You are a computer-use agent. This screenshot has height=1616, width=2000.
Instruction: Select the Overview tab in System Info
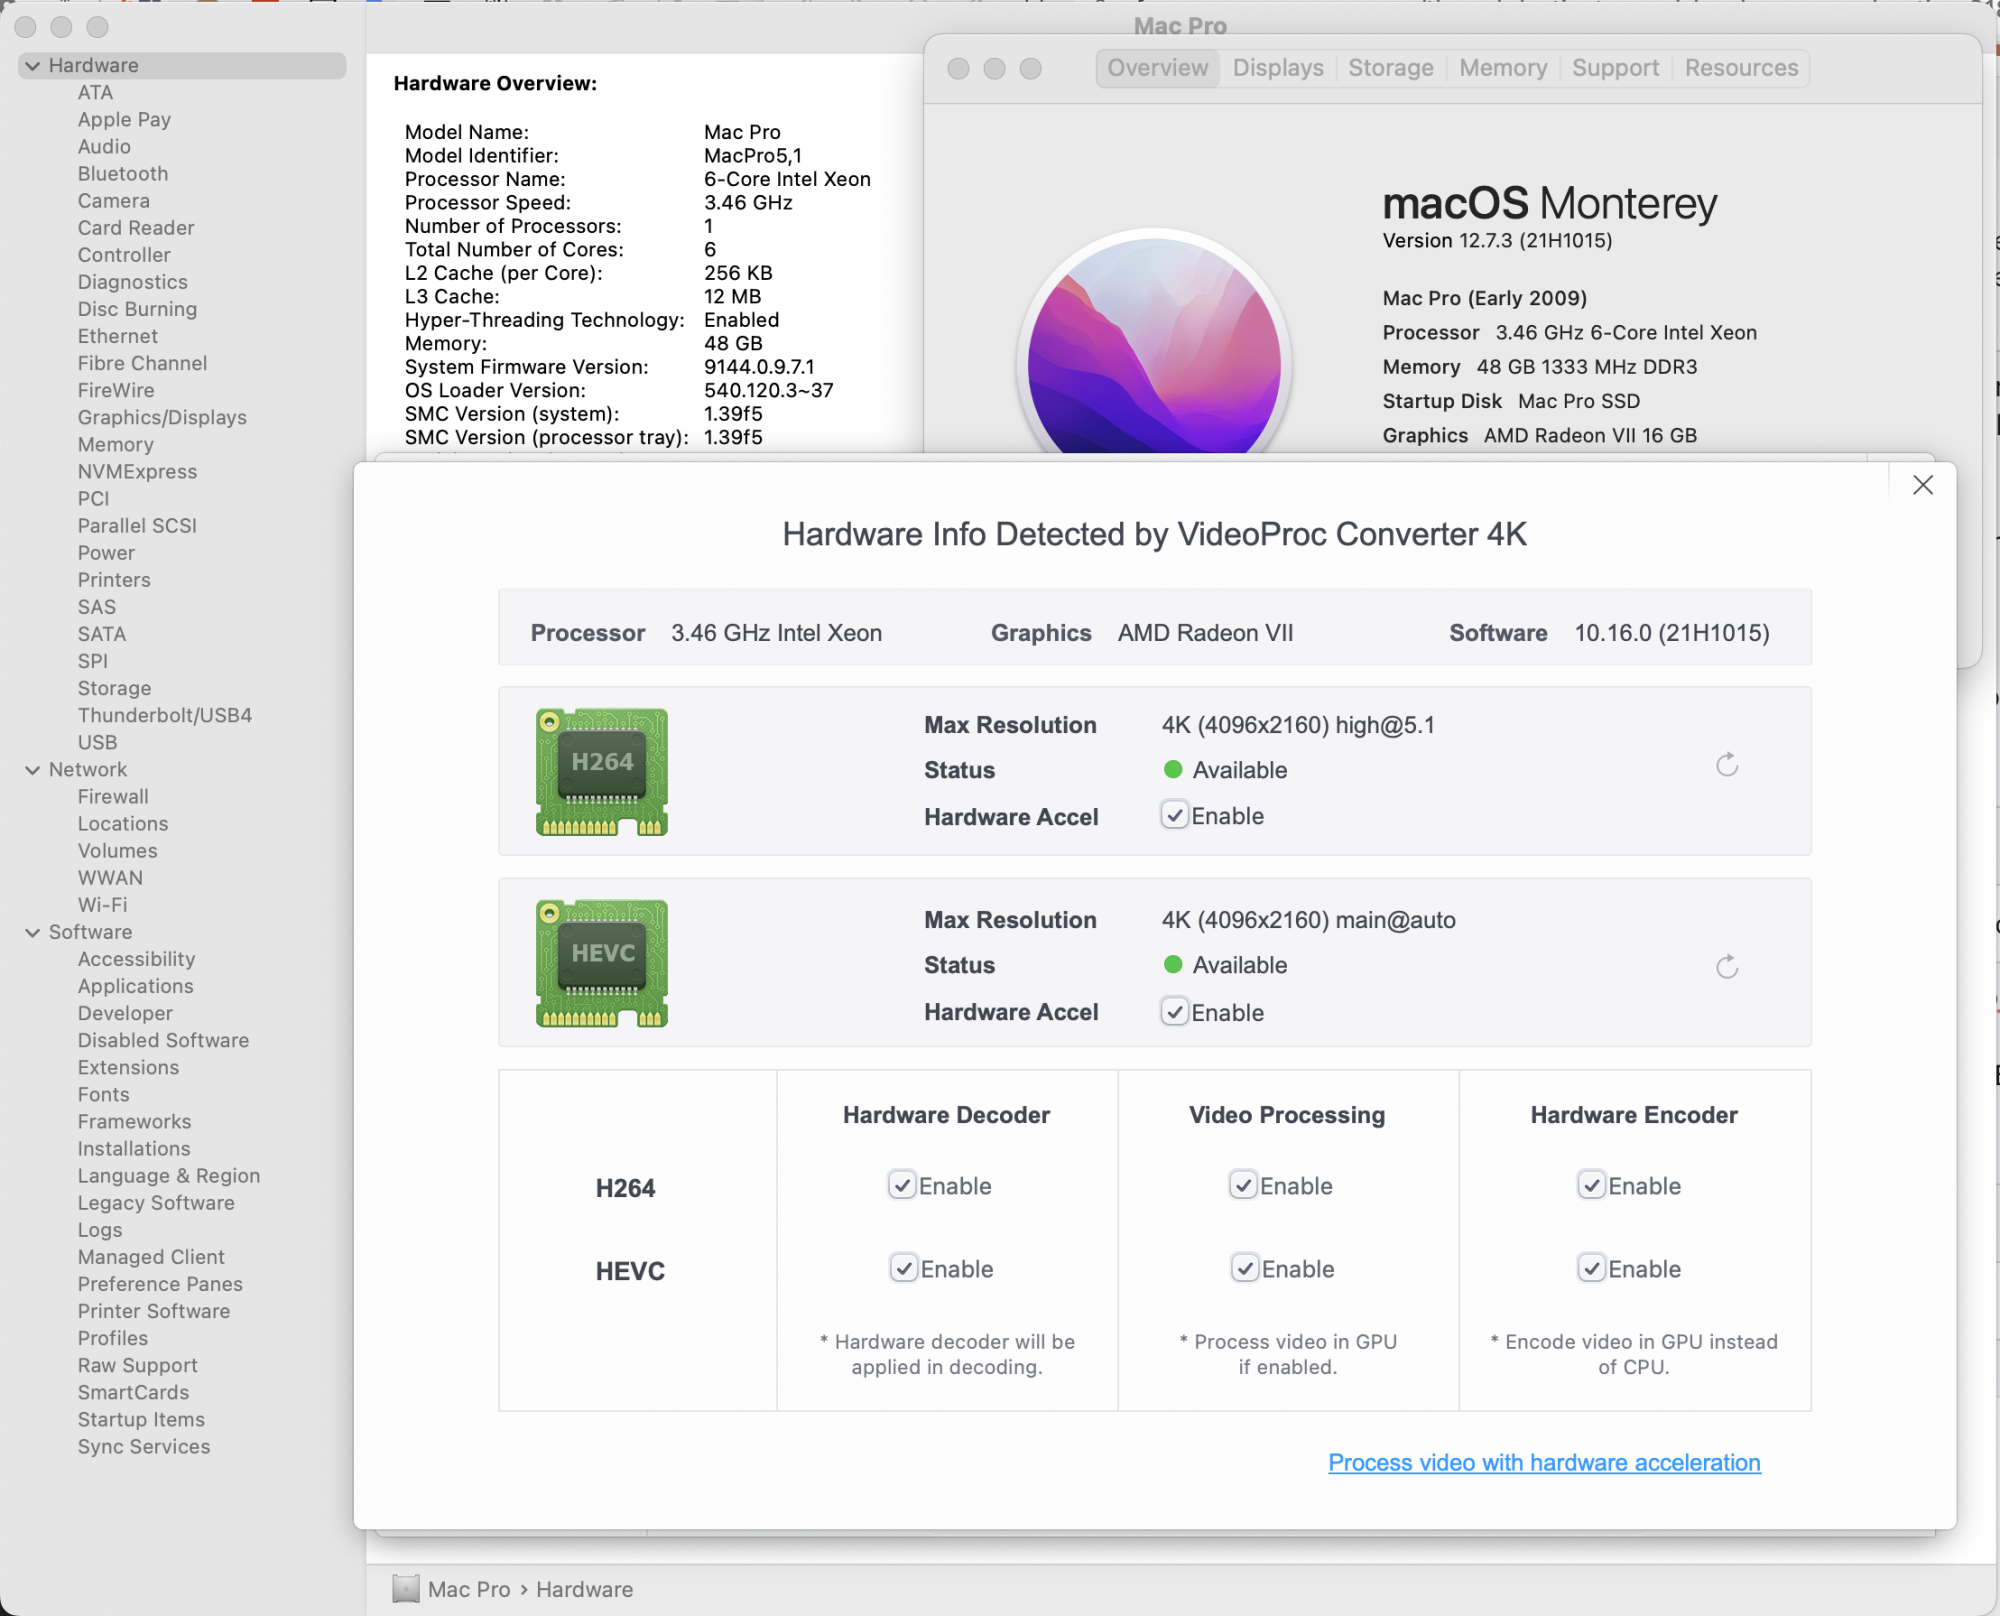pos(1156,66)
